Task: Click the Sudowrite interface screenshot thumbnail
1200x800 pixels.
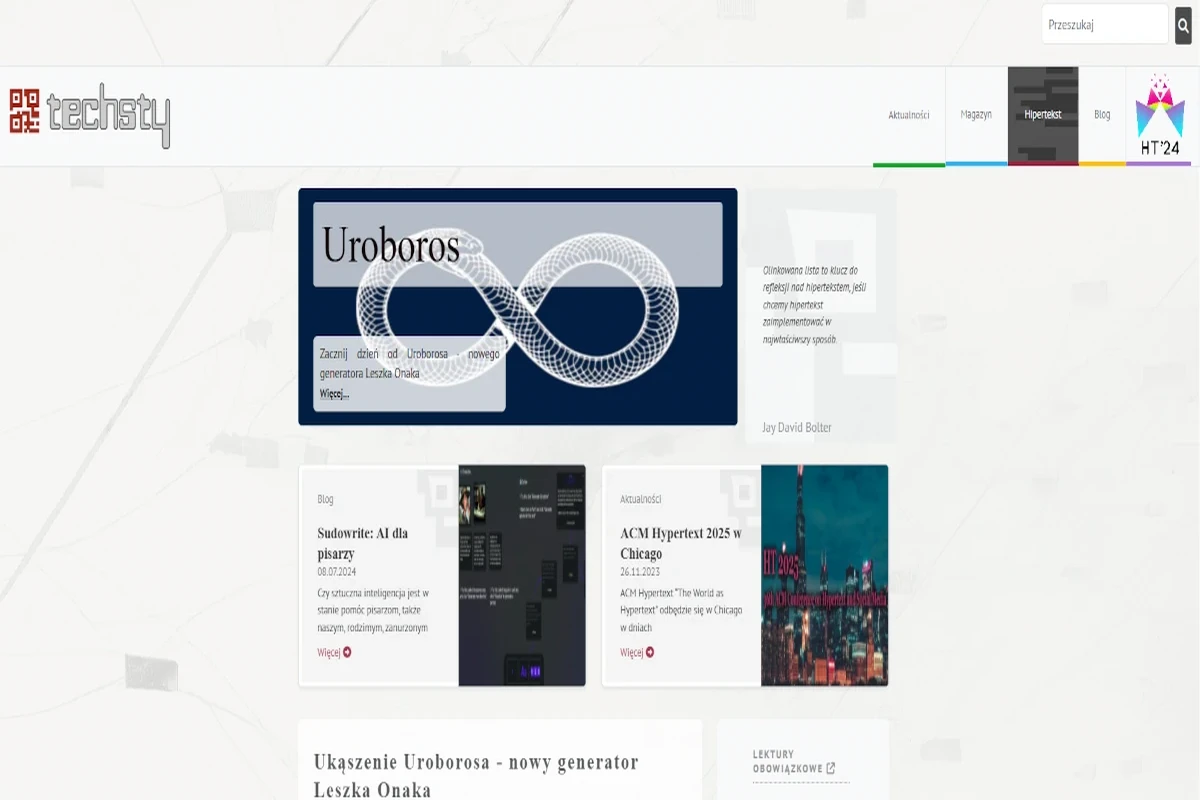Action: [x=521, y=573]
